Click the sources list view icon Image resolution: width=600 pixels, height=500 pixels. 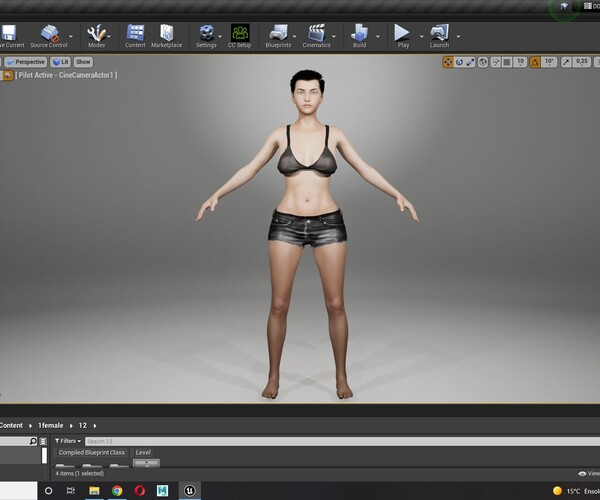tap(43, 441)
